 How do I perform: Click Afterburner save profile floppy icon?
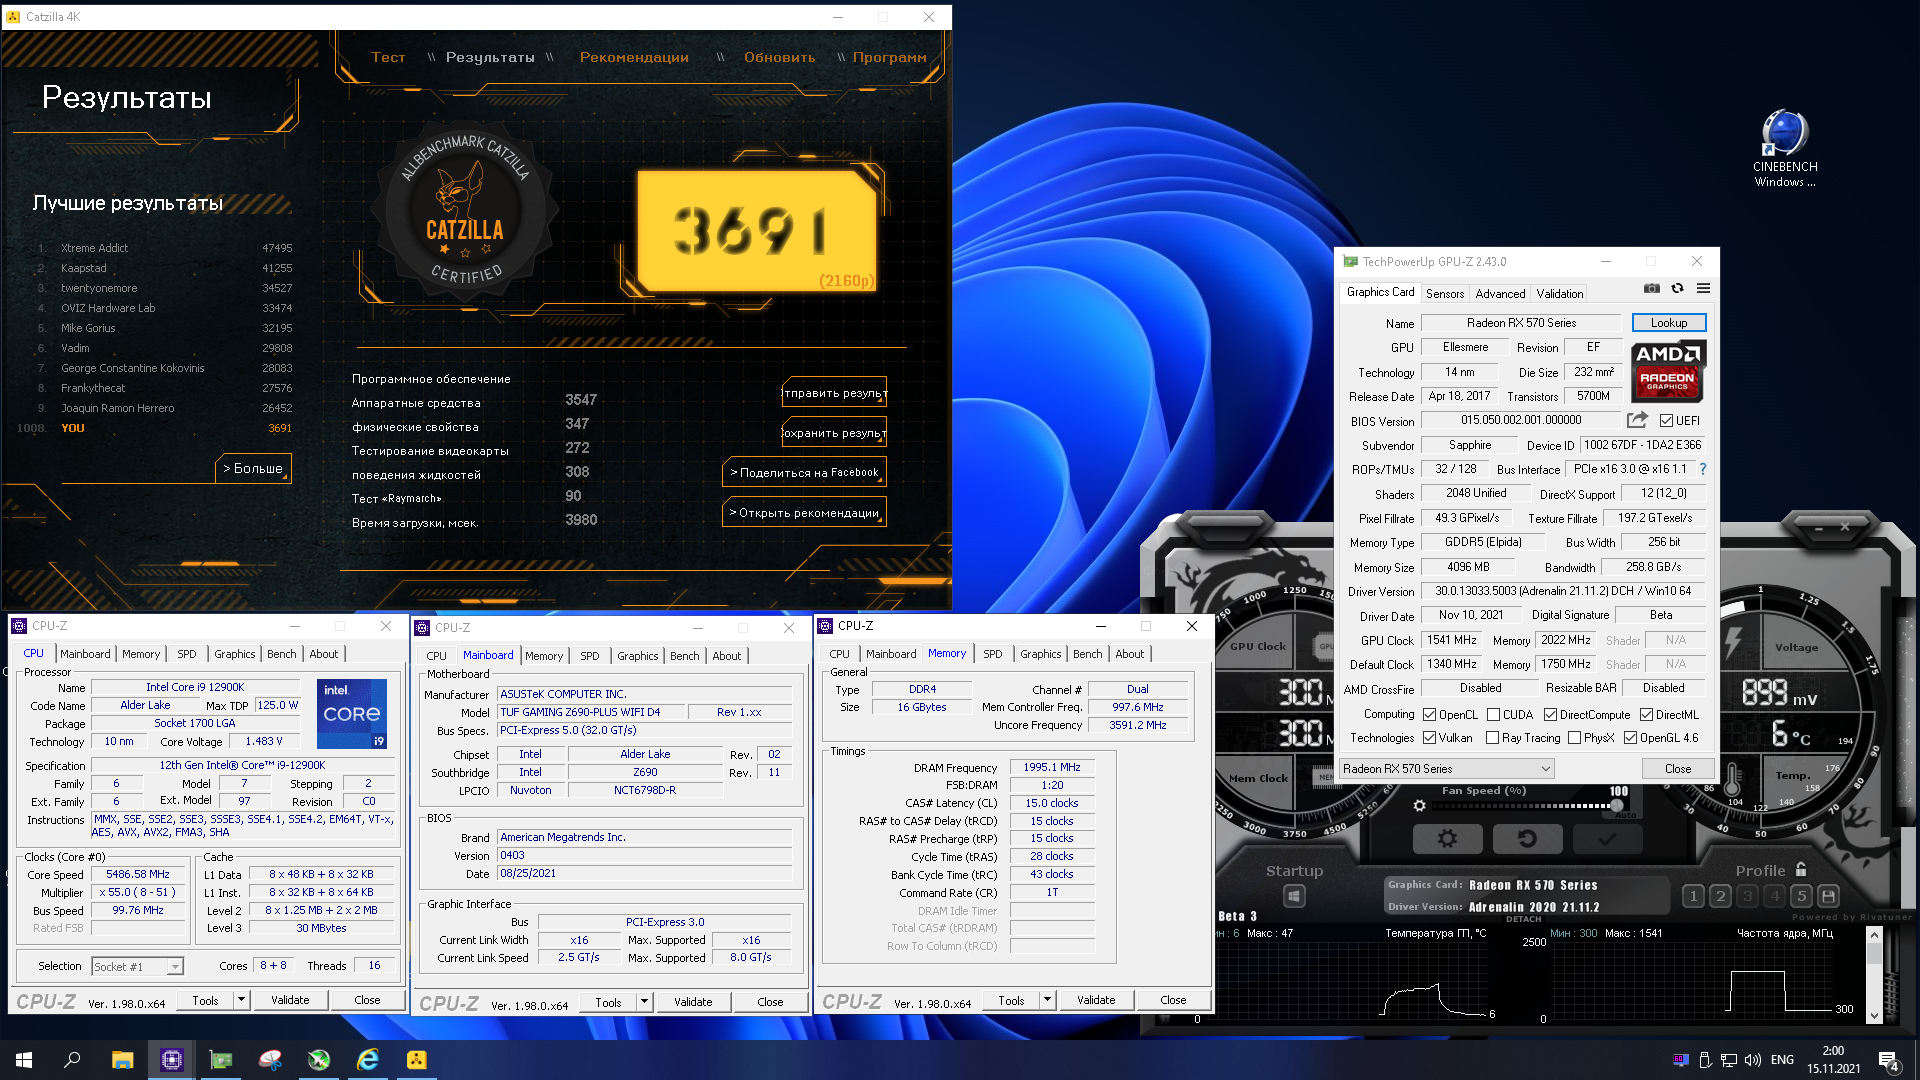tap(1828, 896)
